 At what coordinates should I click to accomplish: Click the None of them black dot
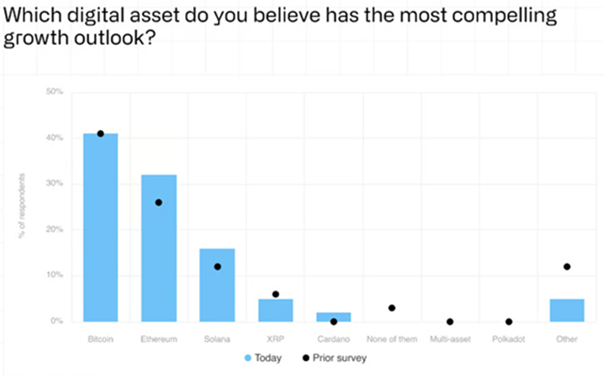coord(392,308)
